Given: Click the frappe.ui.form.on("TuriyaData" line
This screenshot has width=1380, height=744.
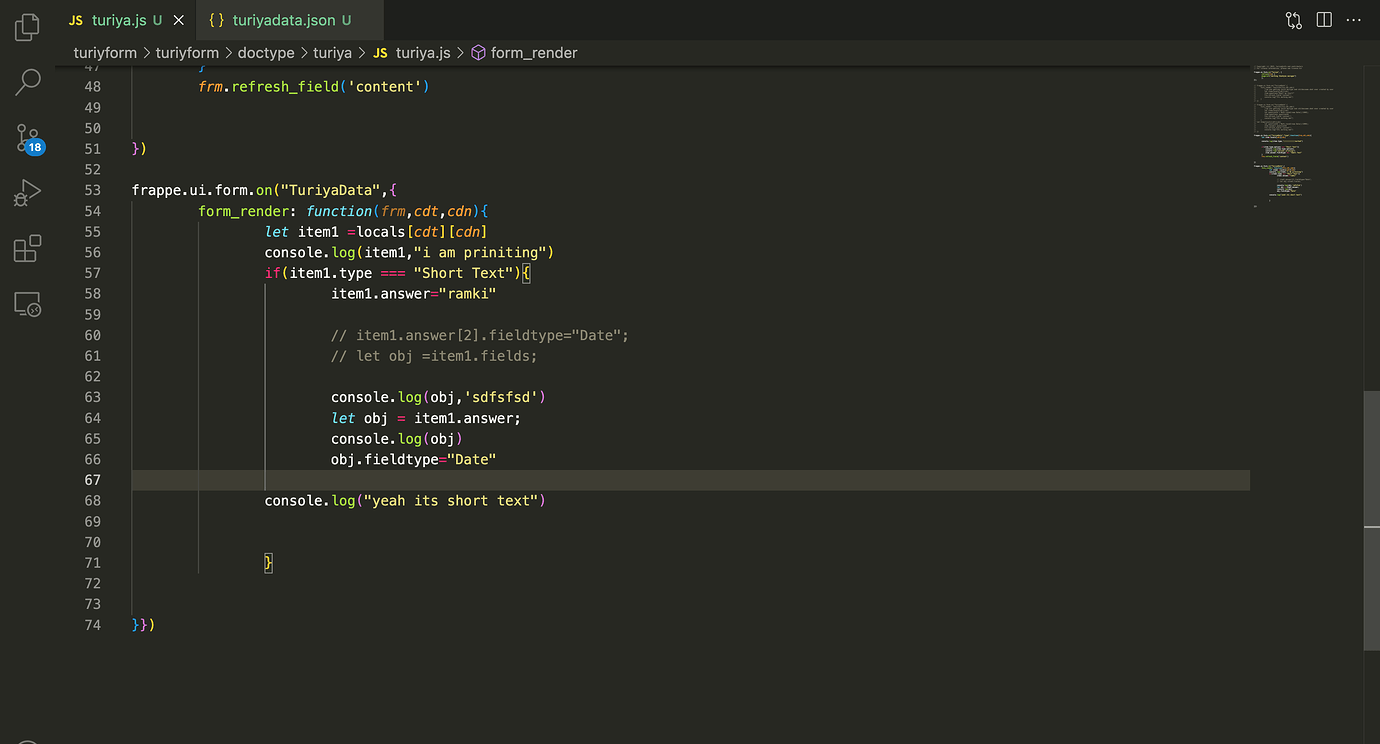Looking at the screenshot, I should (x=266, y=190).
